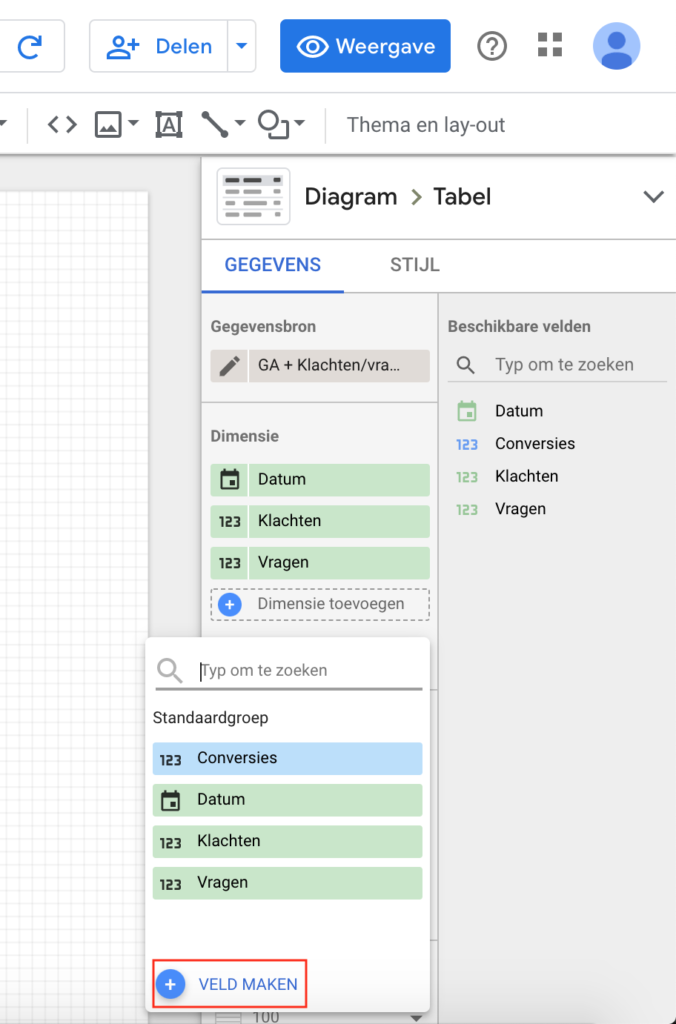This screenshot has height=1024, width=676.
Task: Click the pencil edit data source icon
Action: 229,366
